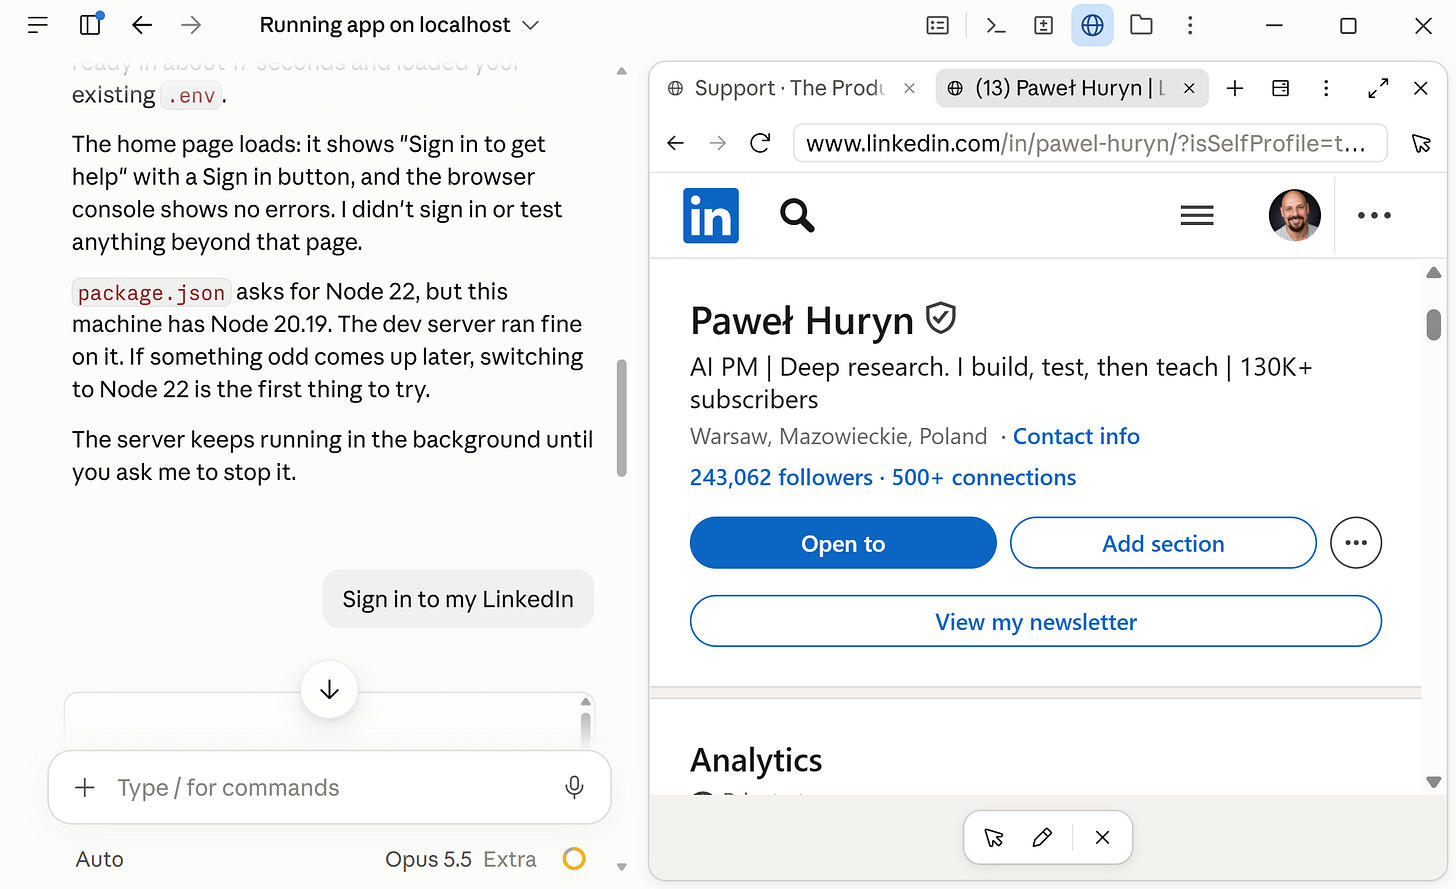Screen dimensions: 1456x889
Task: Open the LinkedIn header three-dot menu
Action: coord(1374,215)
